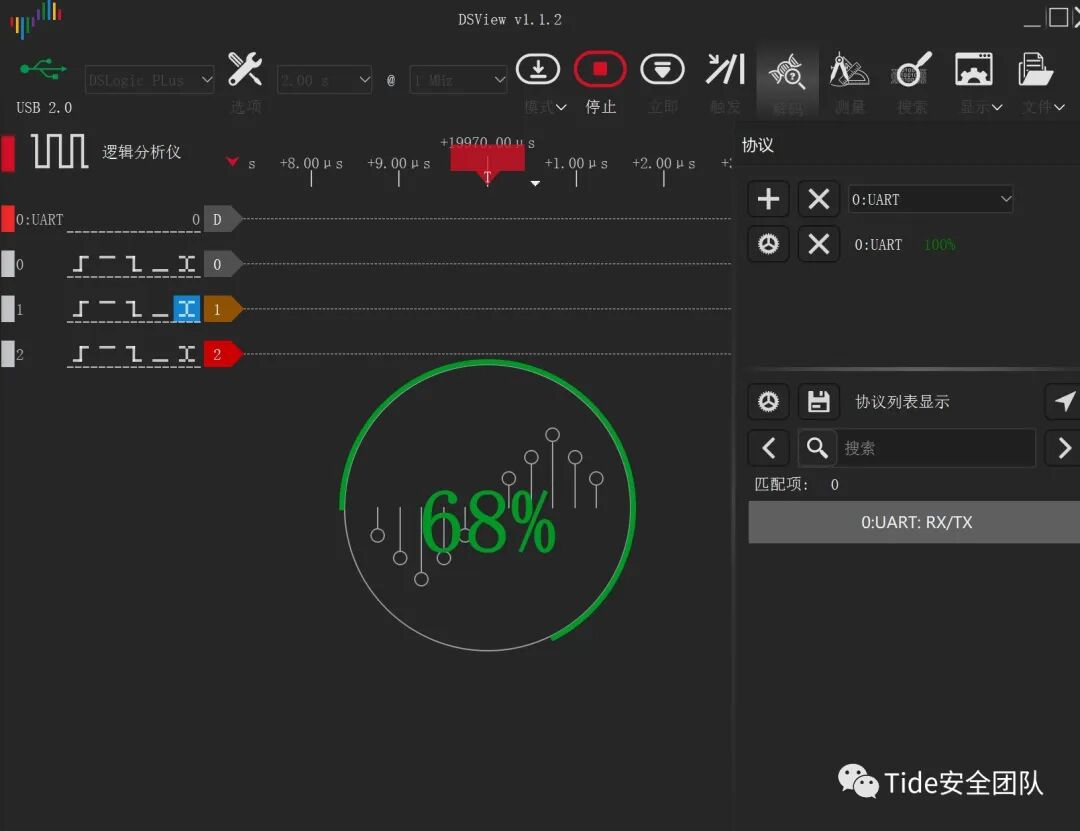This screenshot has height=831, width=1080.
Task: Click the USB 2.0 connection icon
Action: 43,69
